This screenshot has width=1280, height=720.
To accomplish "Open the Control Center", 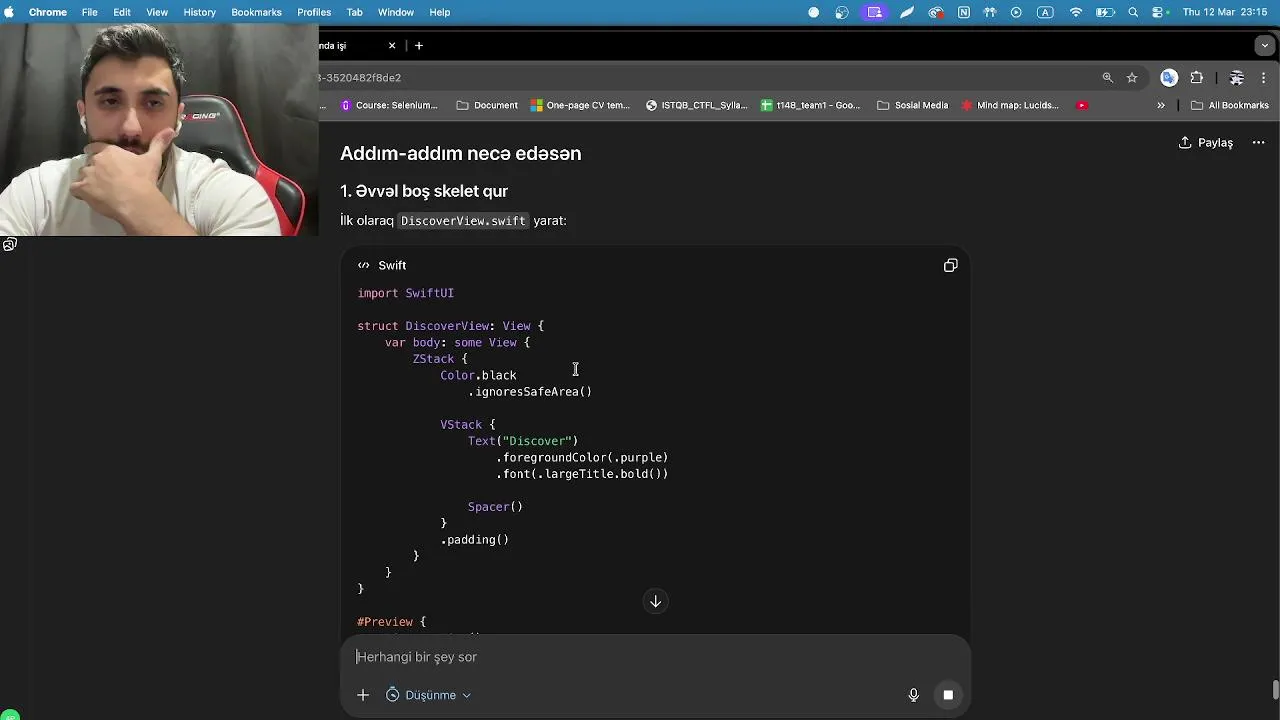I will [1160, 12].
